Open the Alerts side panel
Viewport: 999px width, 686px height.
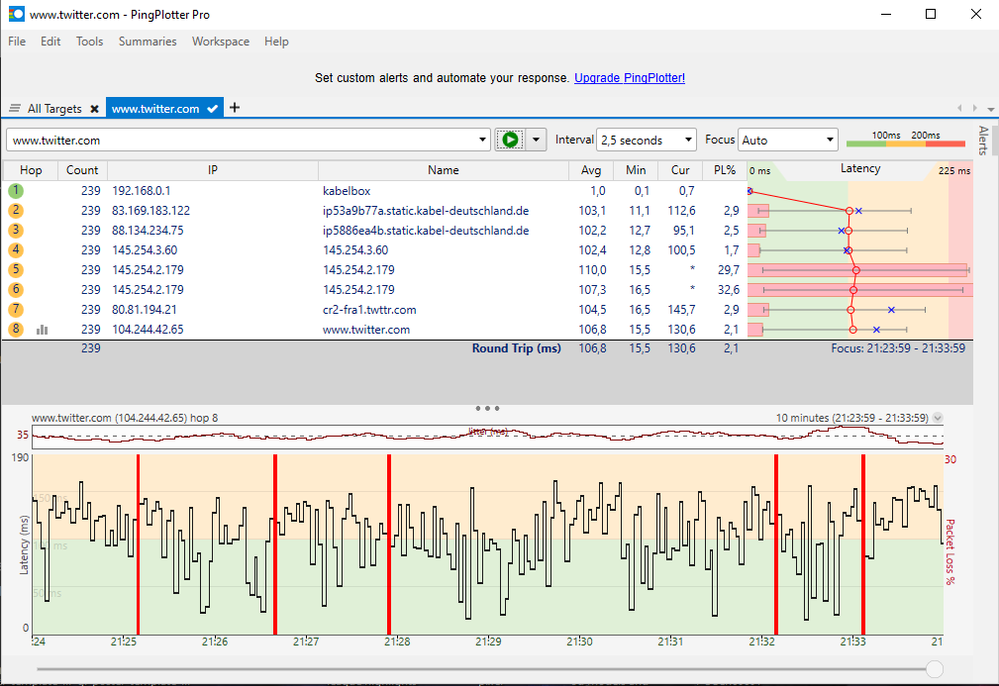[983, 141]
